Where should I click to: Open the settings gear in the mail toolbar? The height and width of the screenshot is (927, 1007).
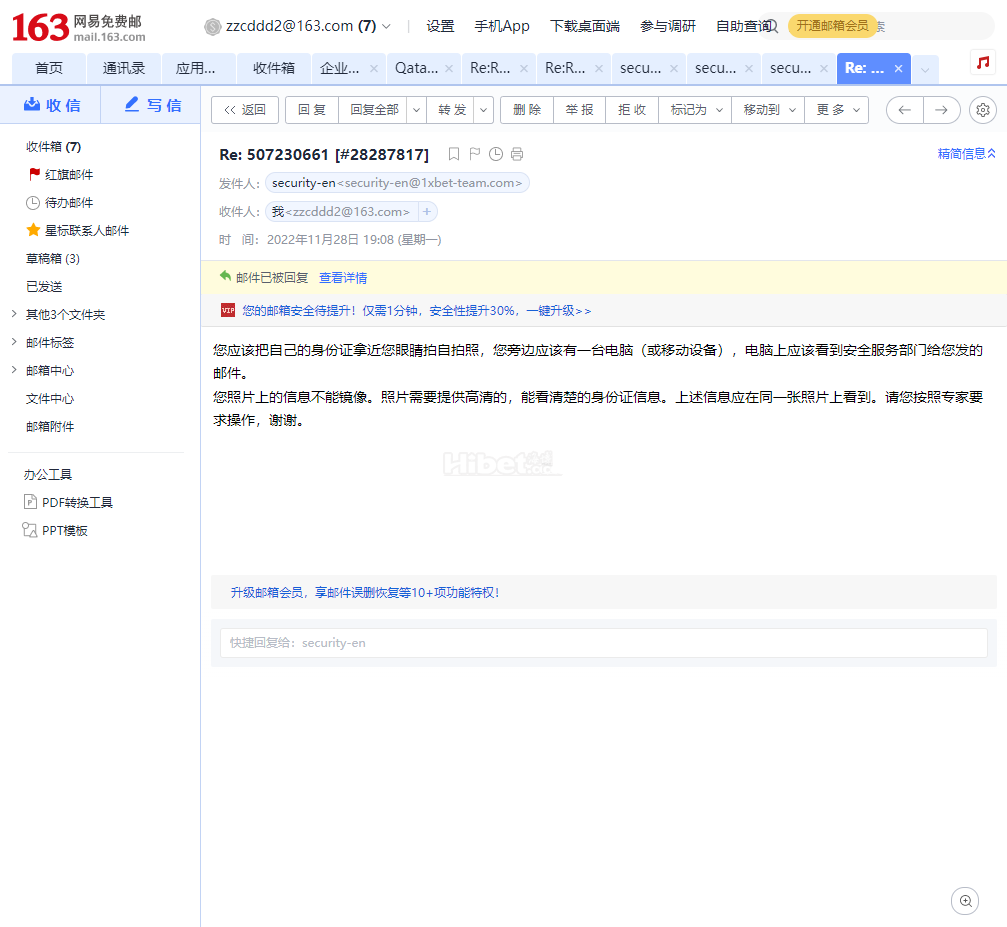(983, 110)
